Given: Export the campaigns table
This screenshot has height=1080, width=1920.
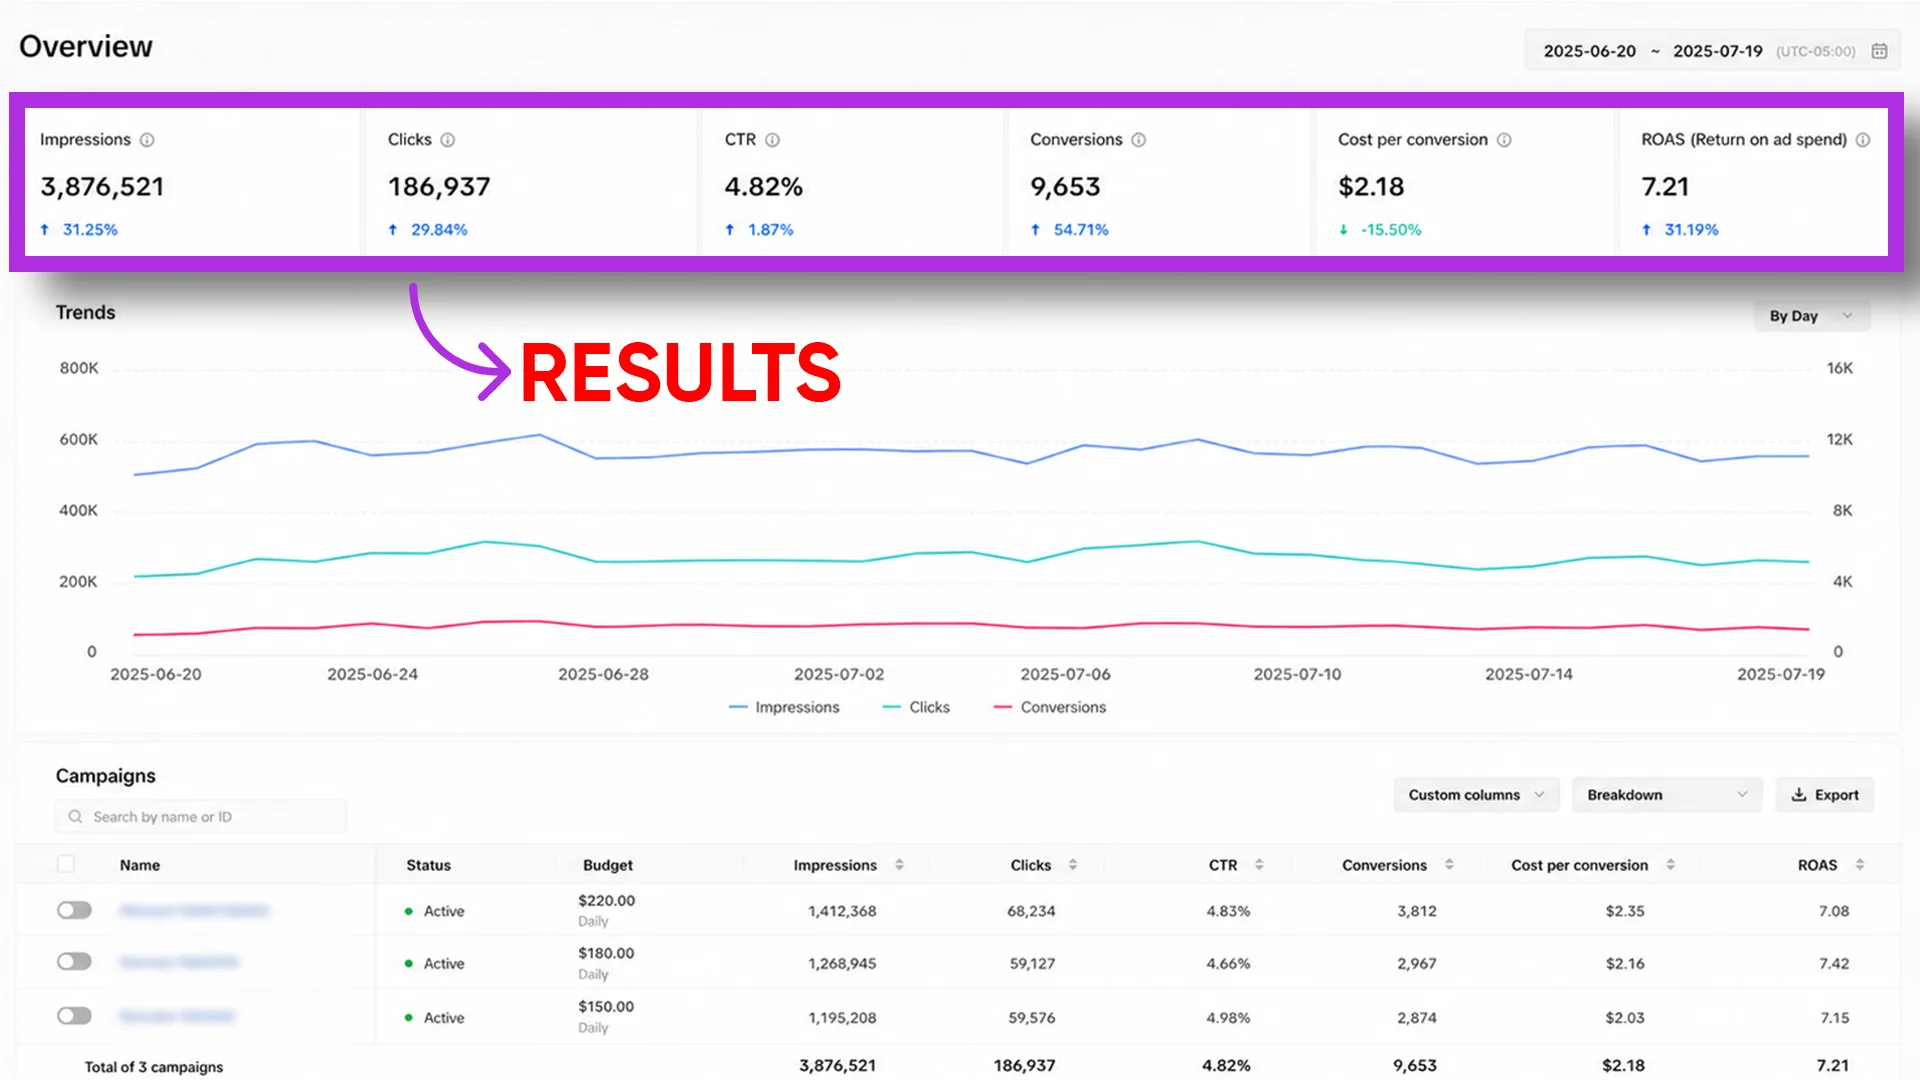Looking at the screenshot, I should click(1825, 795).
